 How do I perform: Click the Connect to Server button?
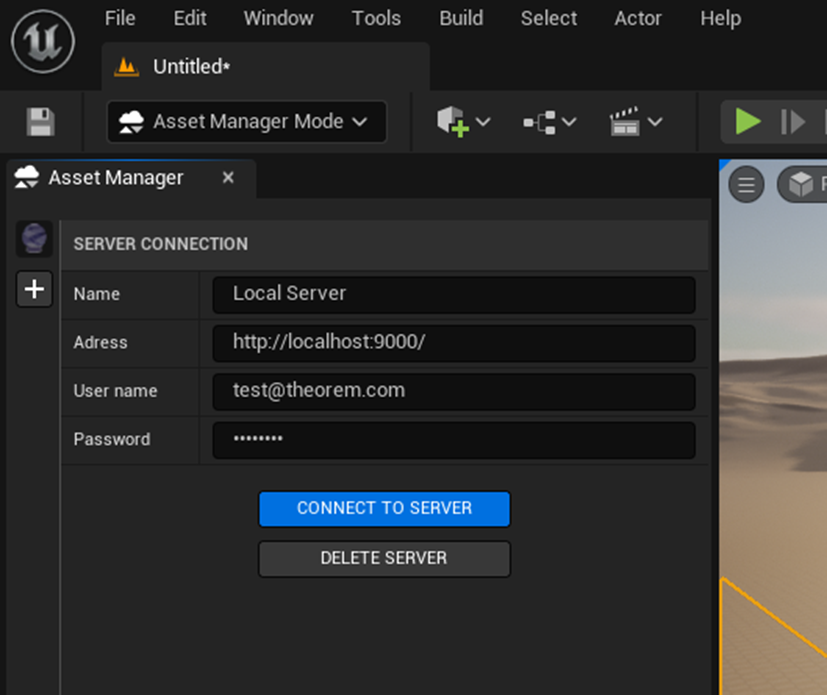click(x=384, y=508)
